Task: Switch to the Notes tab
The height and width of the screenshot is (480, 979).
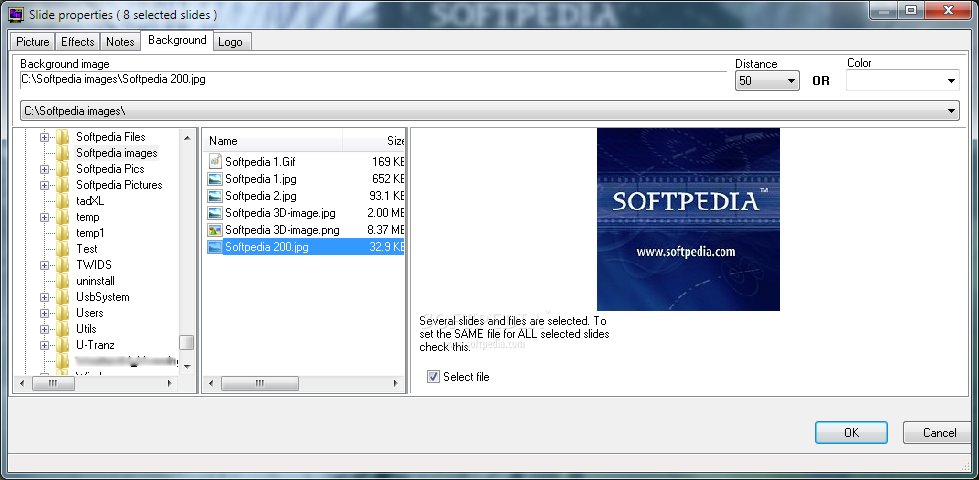Action: point(120,42)
